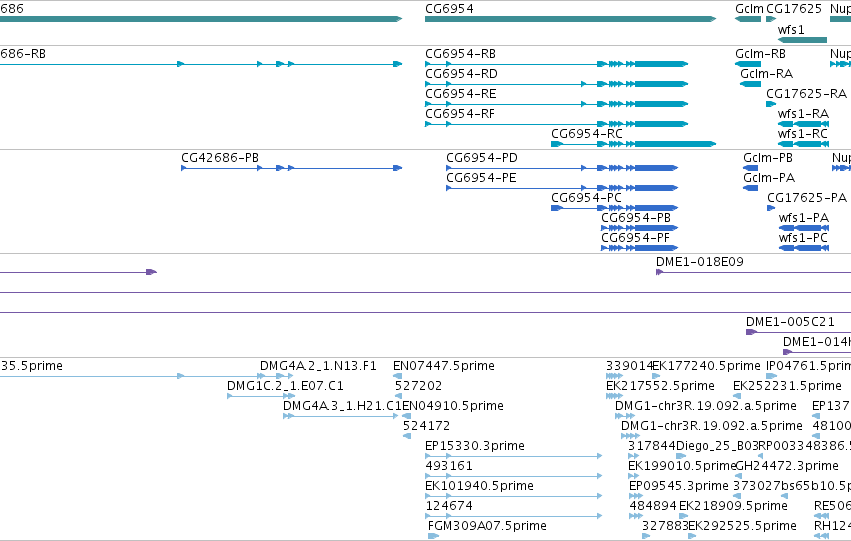Open the CG6954-RD transcript label

pos(461,74)
